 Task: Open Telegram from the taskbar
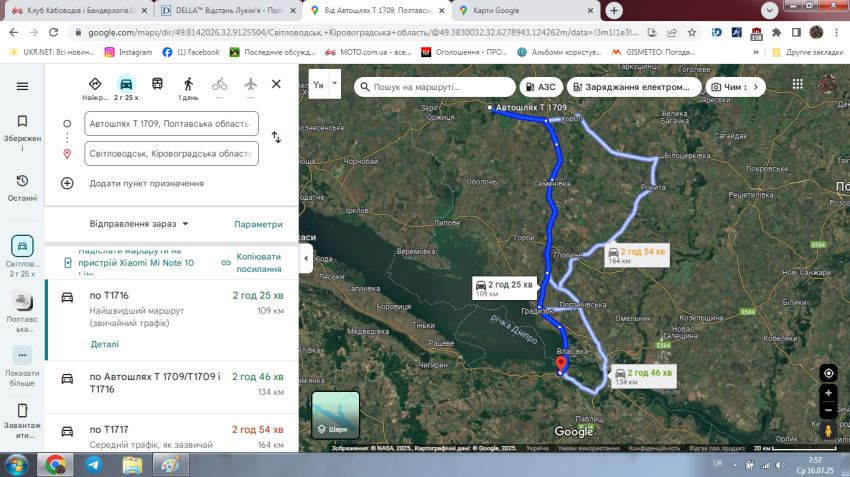[x=93, y=465]
